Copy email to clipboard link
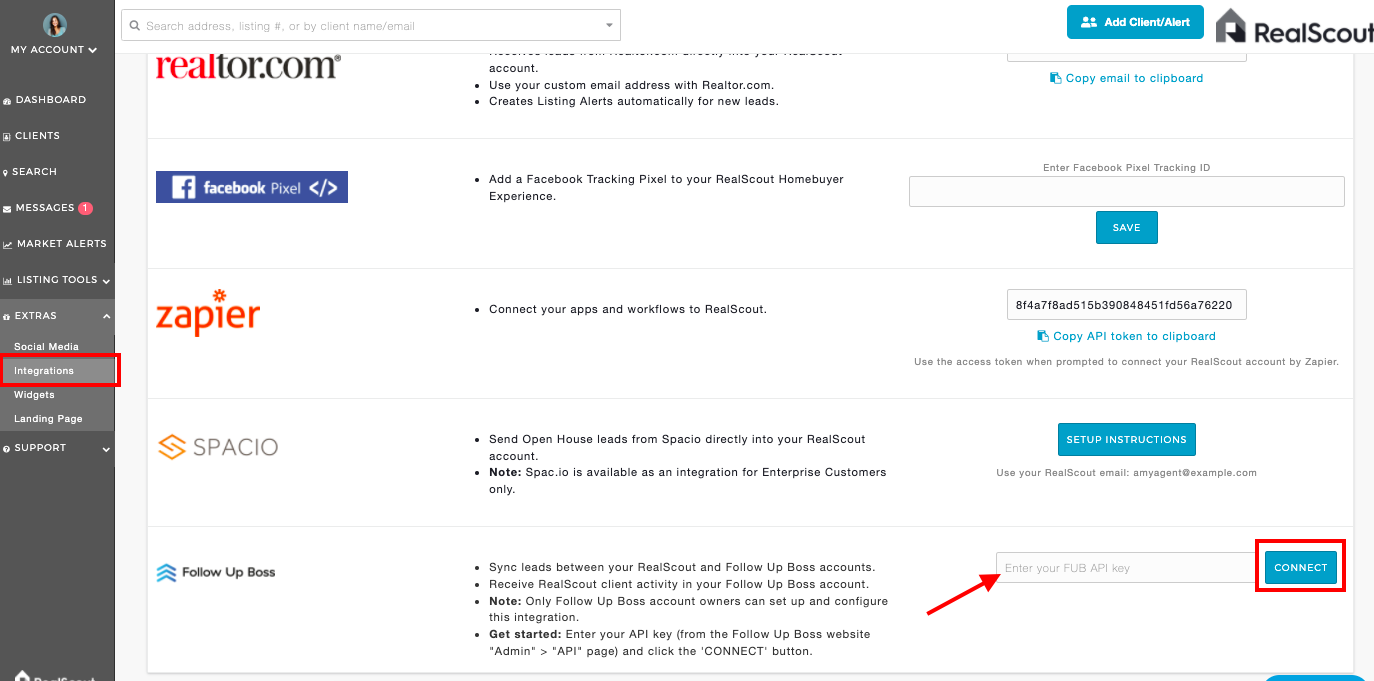 (1126, 78)
